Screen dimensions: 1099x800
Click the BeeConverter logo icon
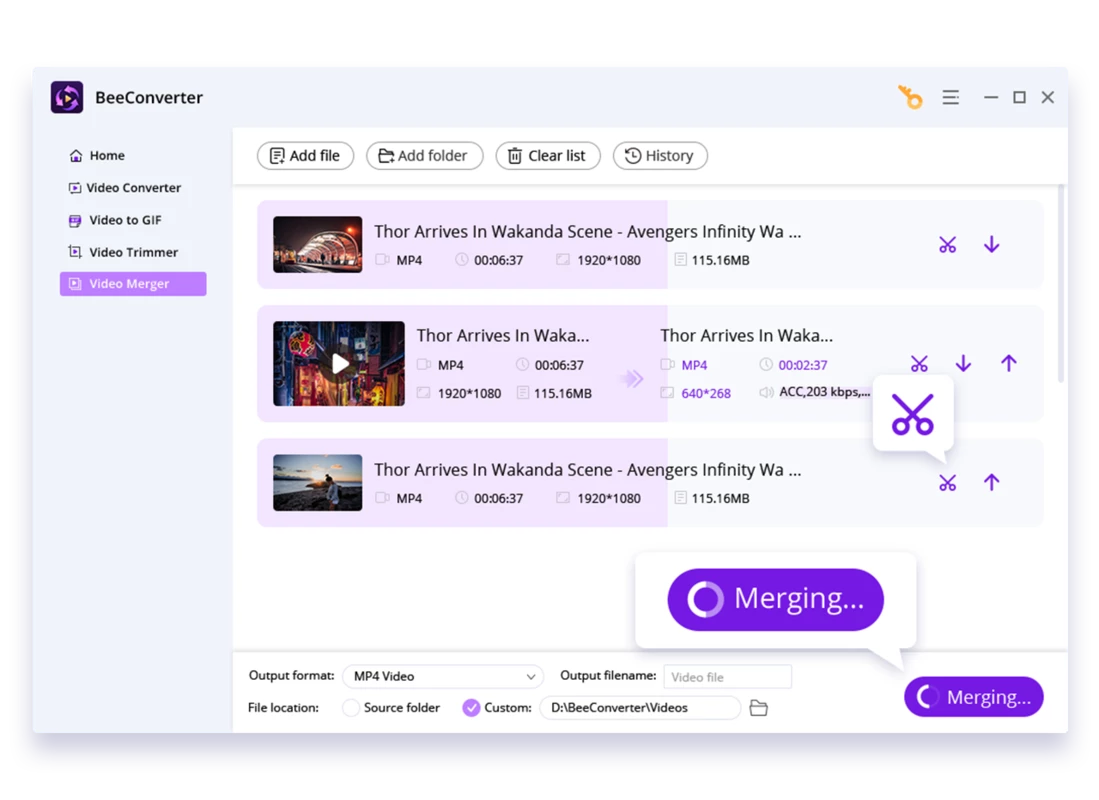tap(67, 97)
